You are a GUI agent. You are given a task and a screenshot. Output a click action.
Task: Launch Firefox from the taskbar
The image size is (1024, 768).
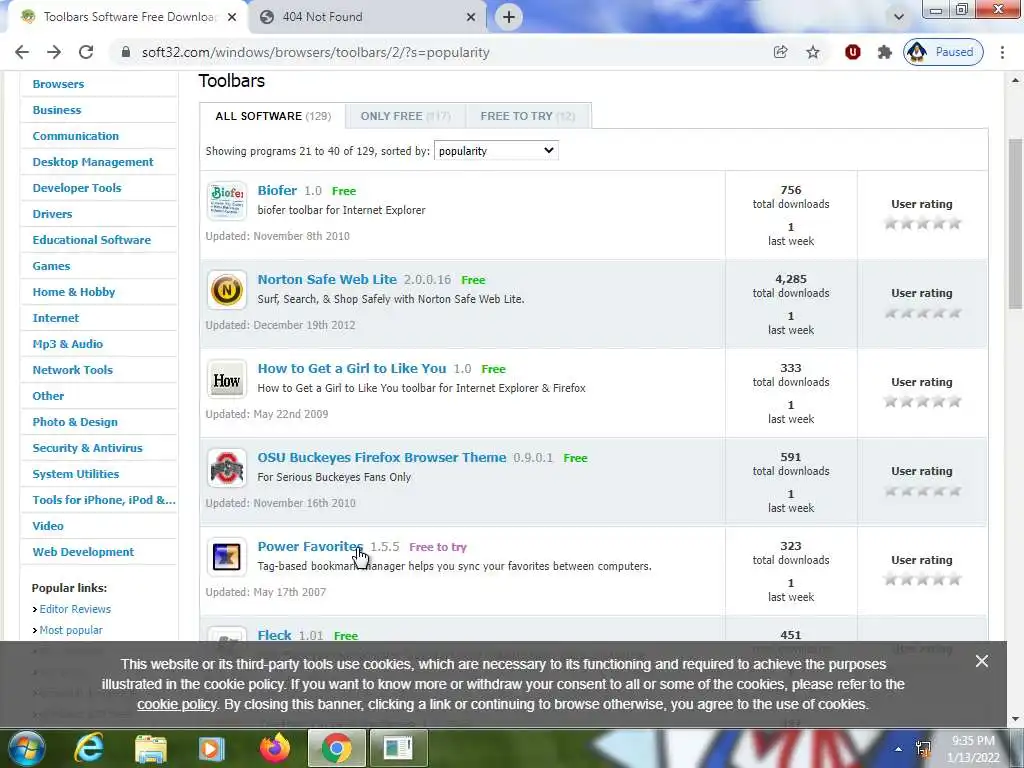click(x=274, y=748)
